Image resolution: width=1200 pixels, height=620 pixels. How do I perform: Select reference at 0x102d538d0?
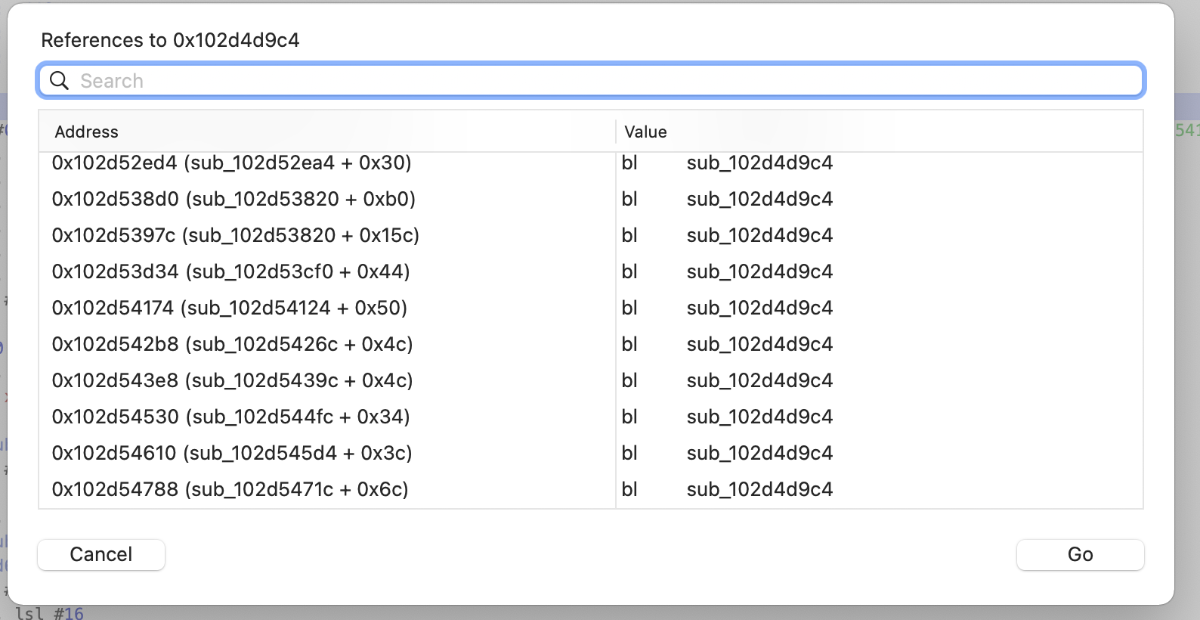233,199
